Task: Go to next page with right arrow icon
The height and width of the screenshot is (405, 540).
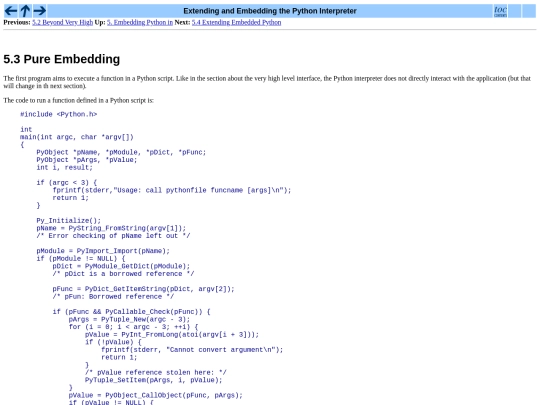Action: coord(40,11)
